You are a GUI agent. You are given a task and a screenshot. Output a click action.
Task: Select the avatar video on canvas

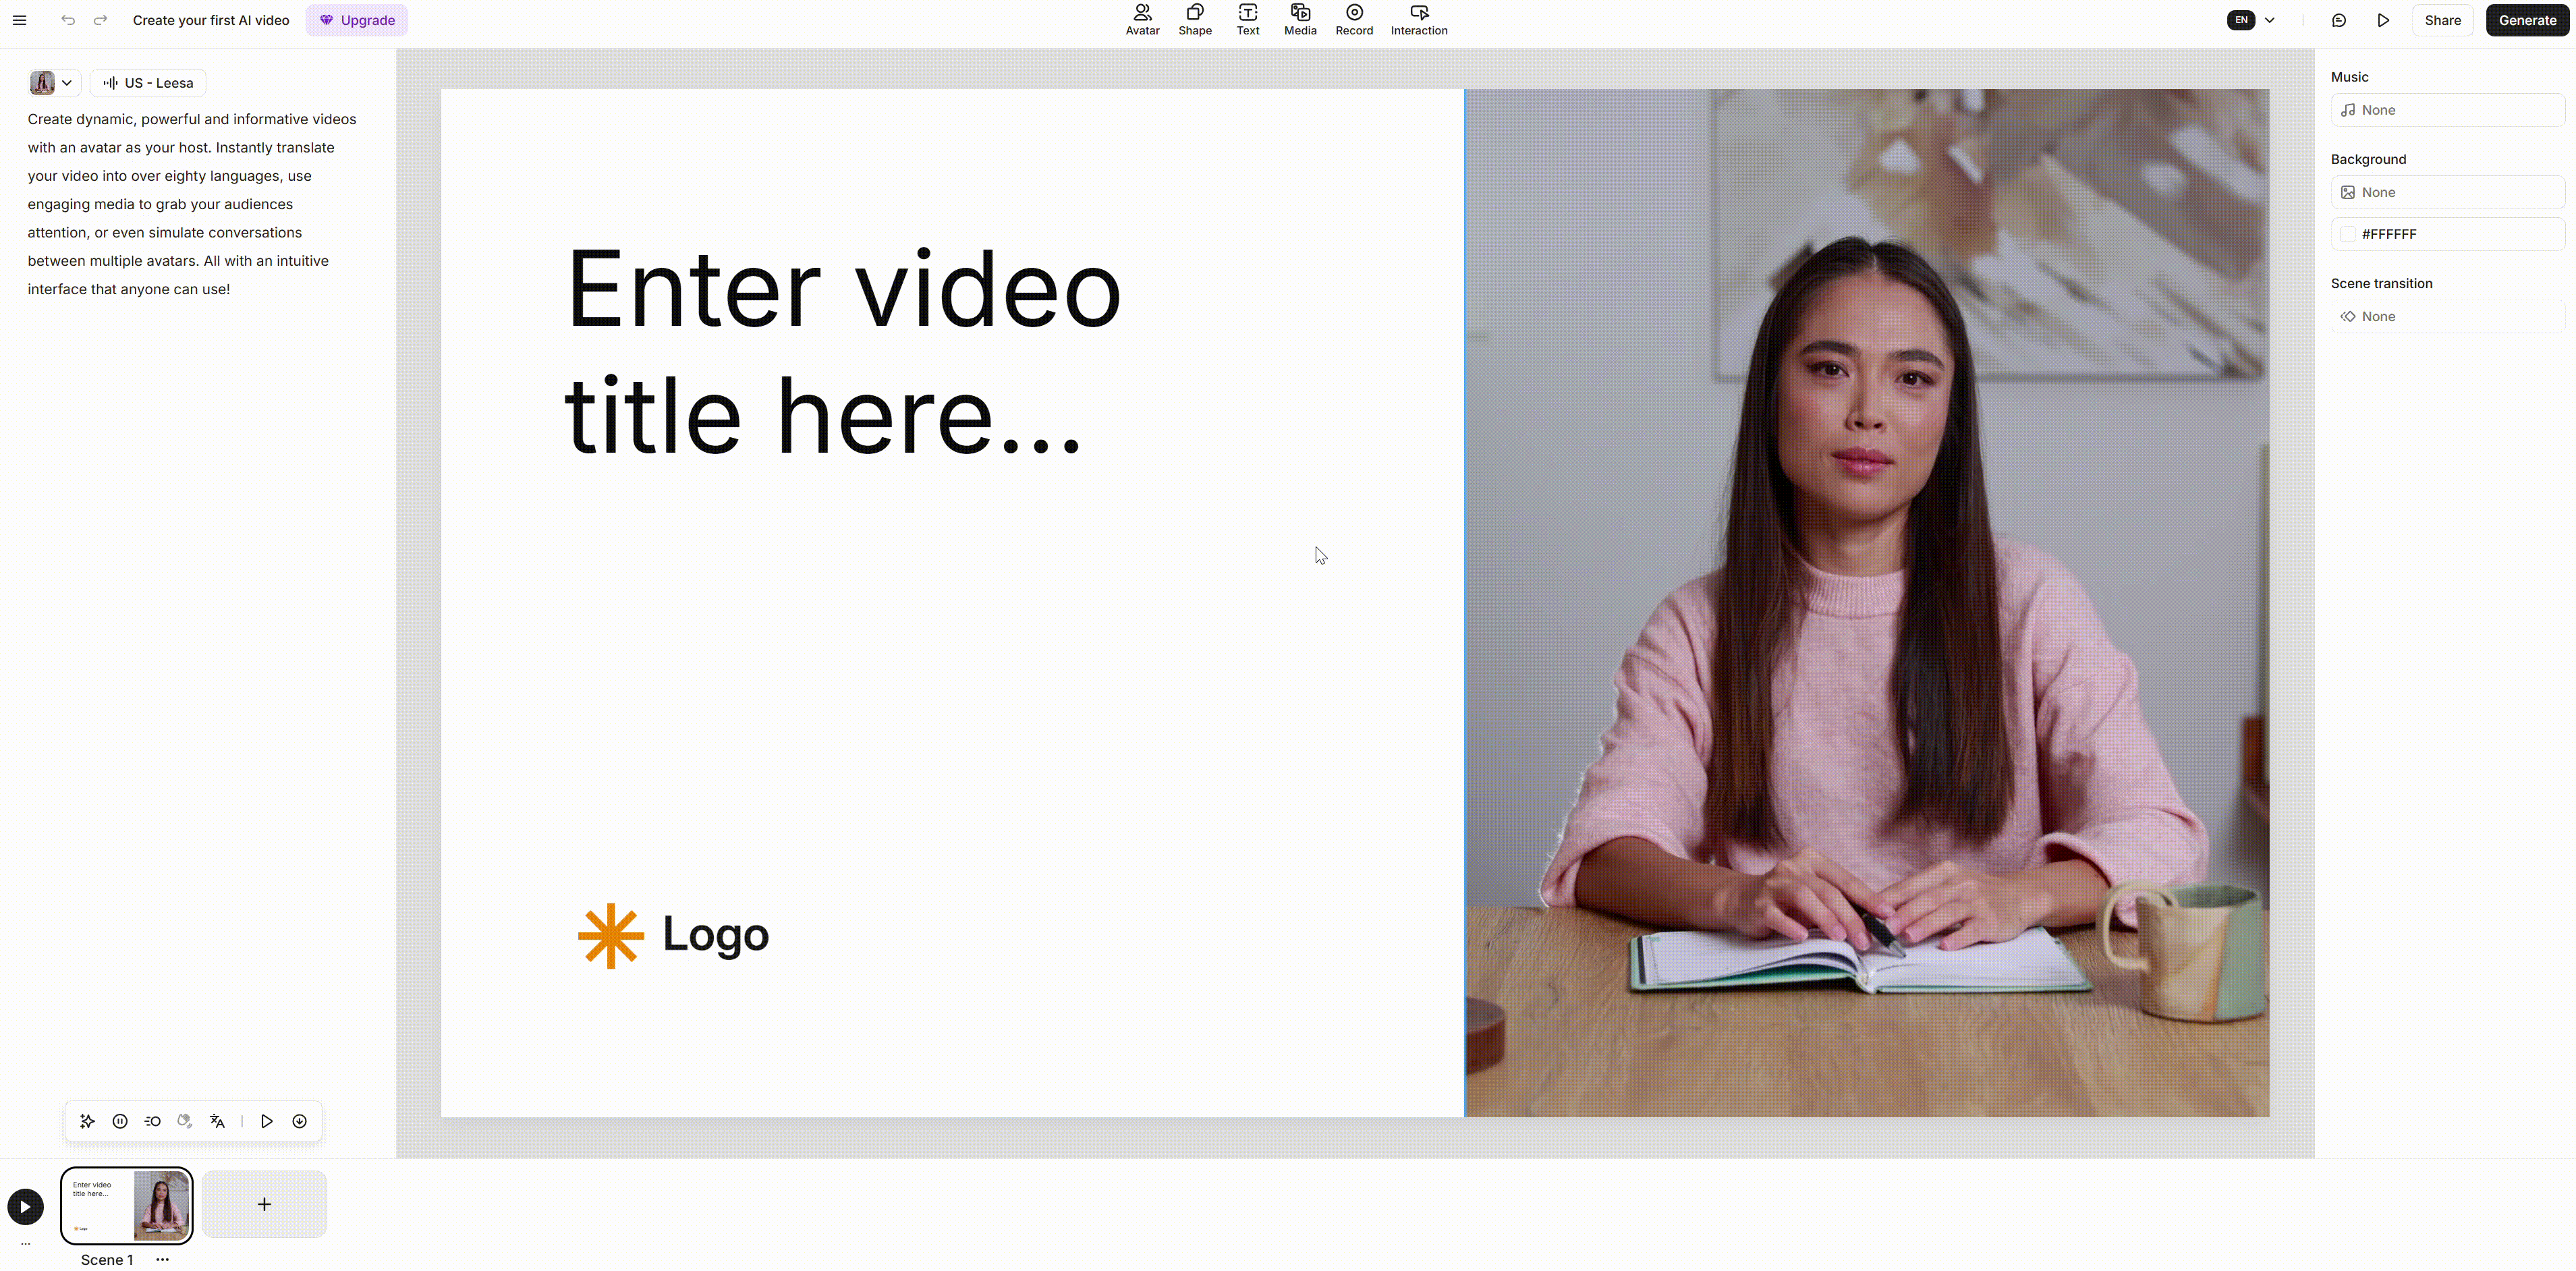1866,603
